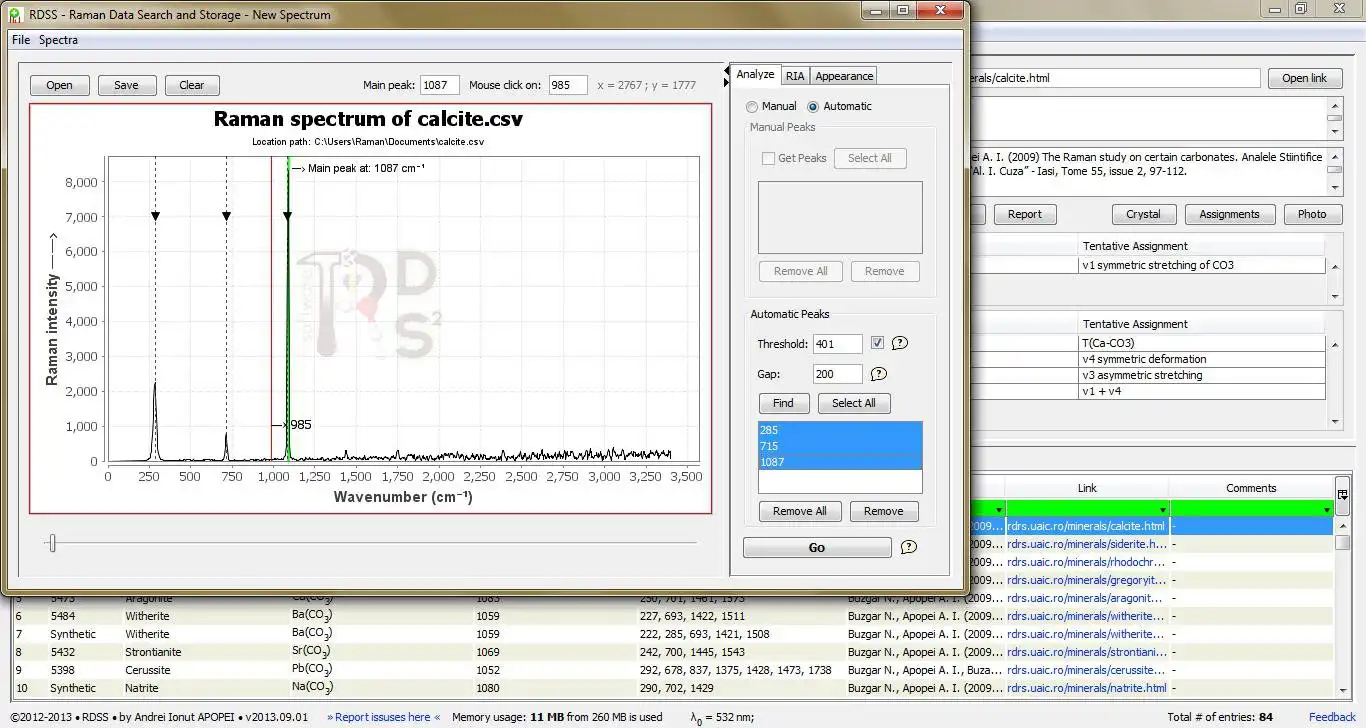1366x728 pixels.
Task: Open the cerussite link in the table
Action: [1087, 670]
